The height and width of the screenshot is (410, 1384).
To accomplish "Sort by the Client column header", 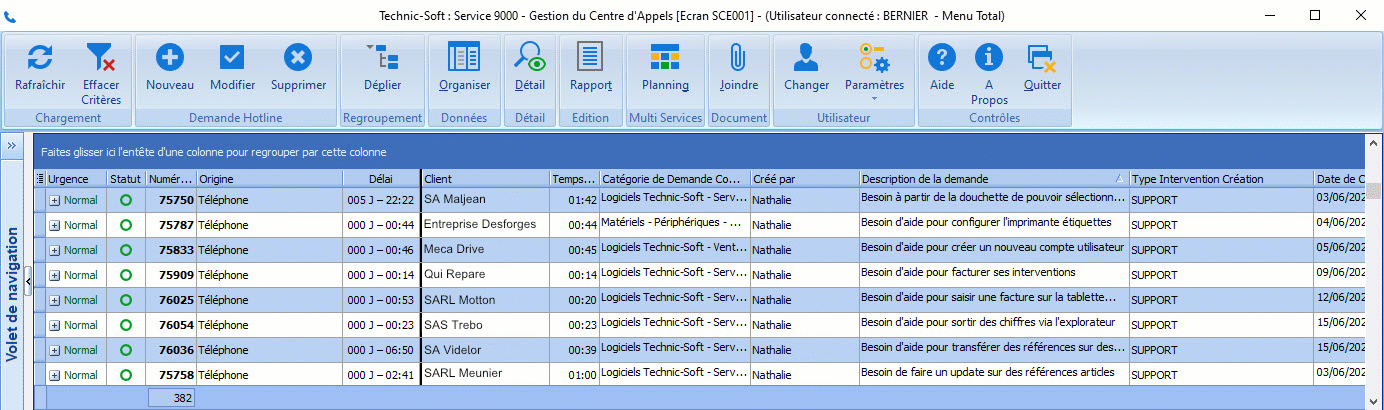I will (x=486, y=179).
